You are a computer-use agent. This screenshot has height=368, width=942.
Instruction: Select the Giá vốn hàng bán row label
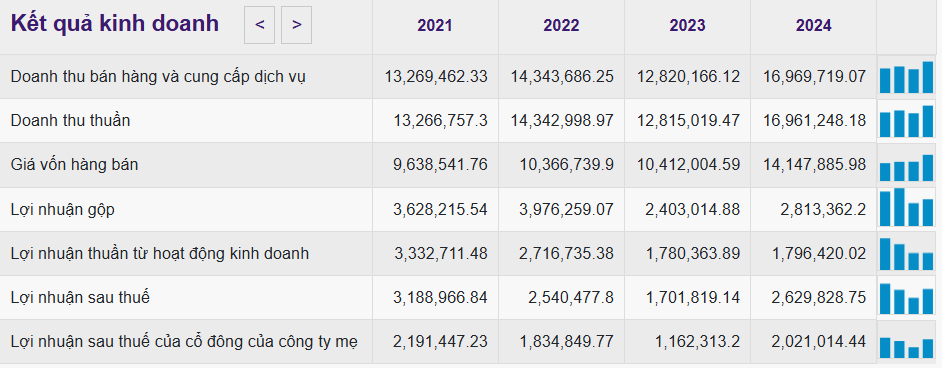74,164
